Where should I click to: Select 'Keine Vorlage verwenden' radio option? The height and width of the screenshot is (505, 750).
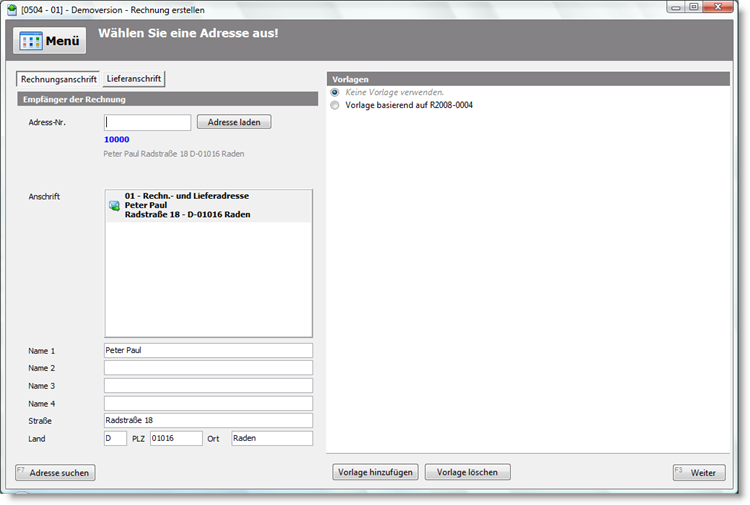tap(335, 92)
